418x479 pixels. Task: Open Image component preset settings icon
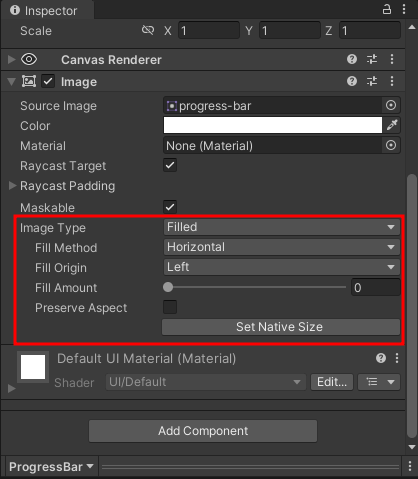click(372, 81)
